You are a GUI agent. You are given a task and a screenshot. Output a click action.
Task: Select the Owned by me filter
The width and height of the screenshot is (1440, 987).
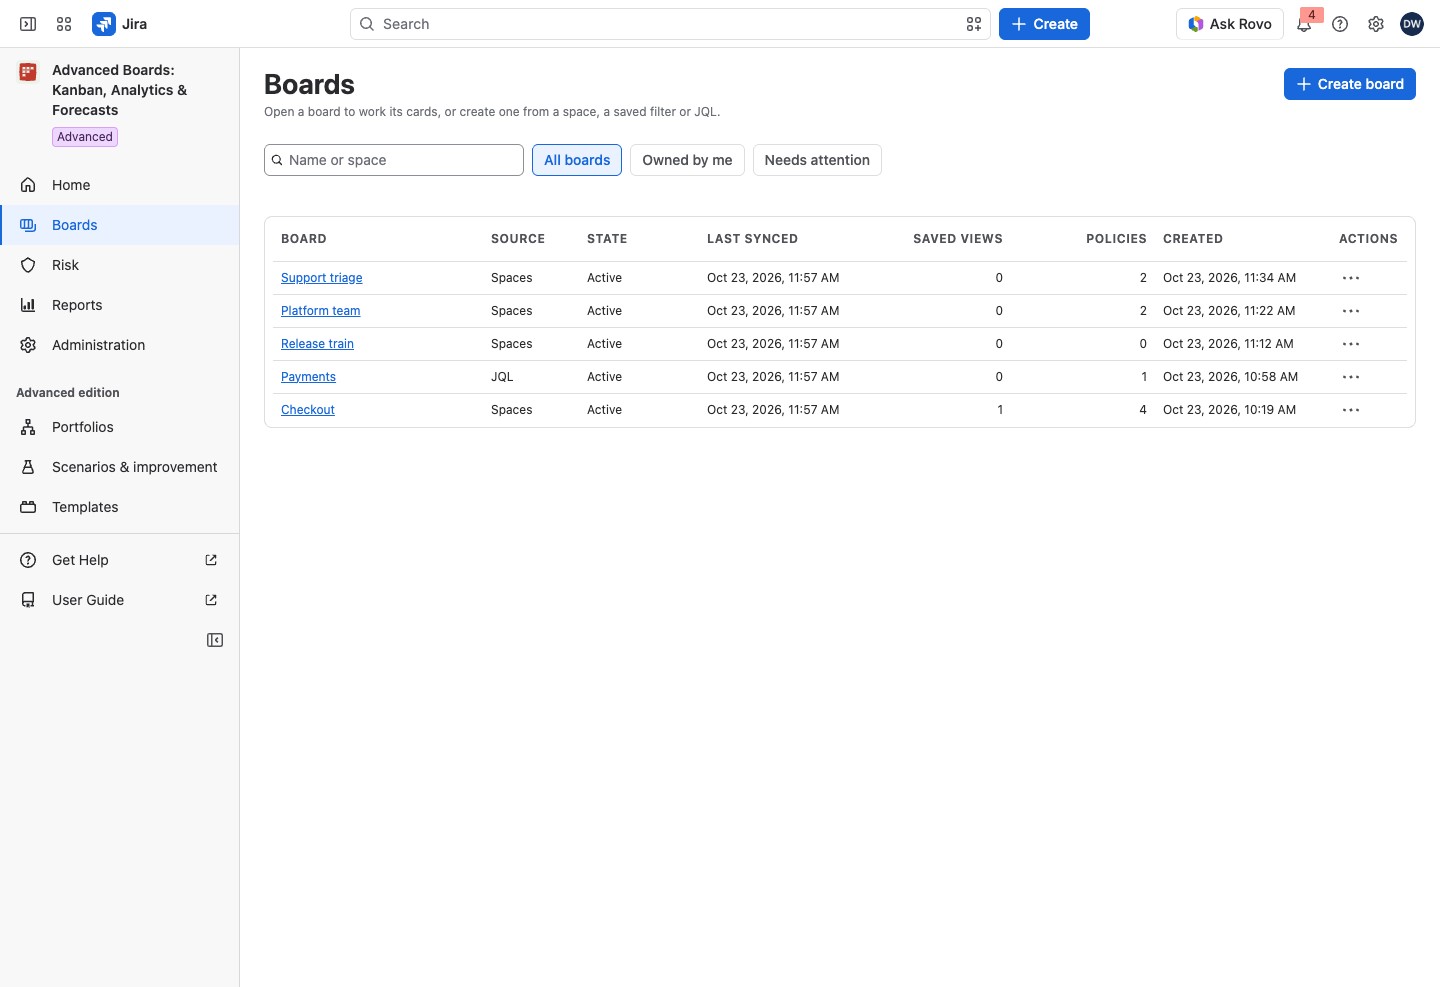pos(687,160)
